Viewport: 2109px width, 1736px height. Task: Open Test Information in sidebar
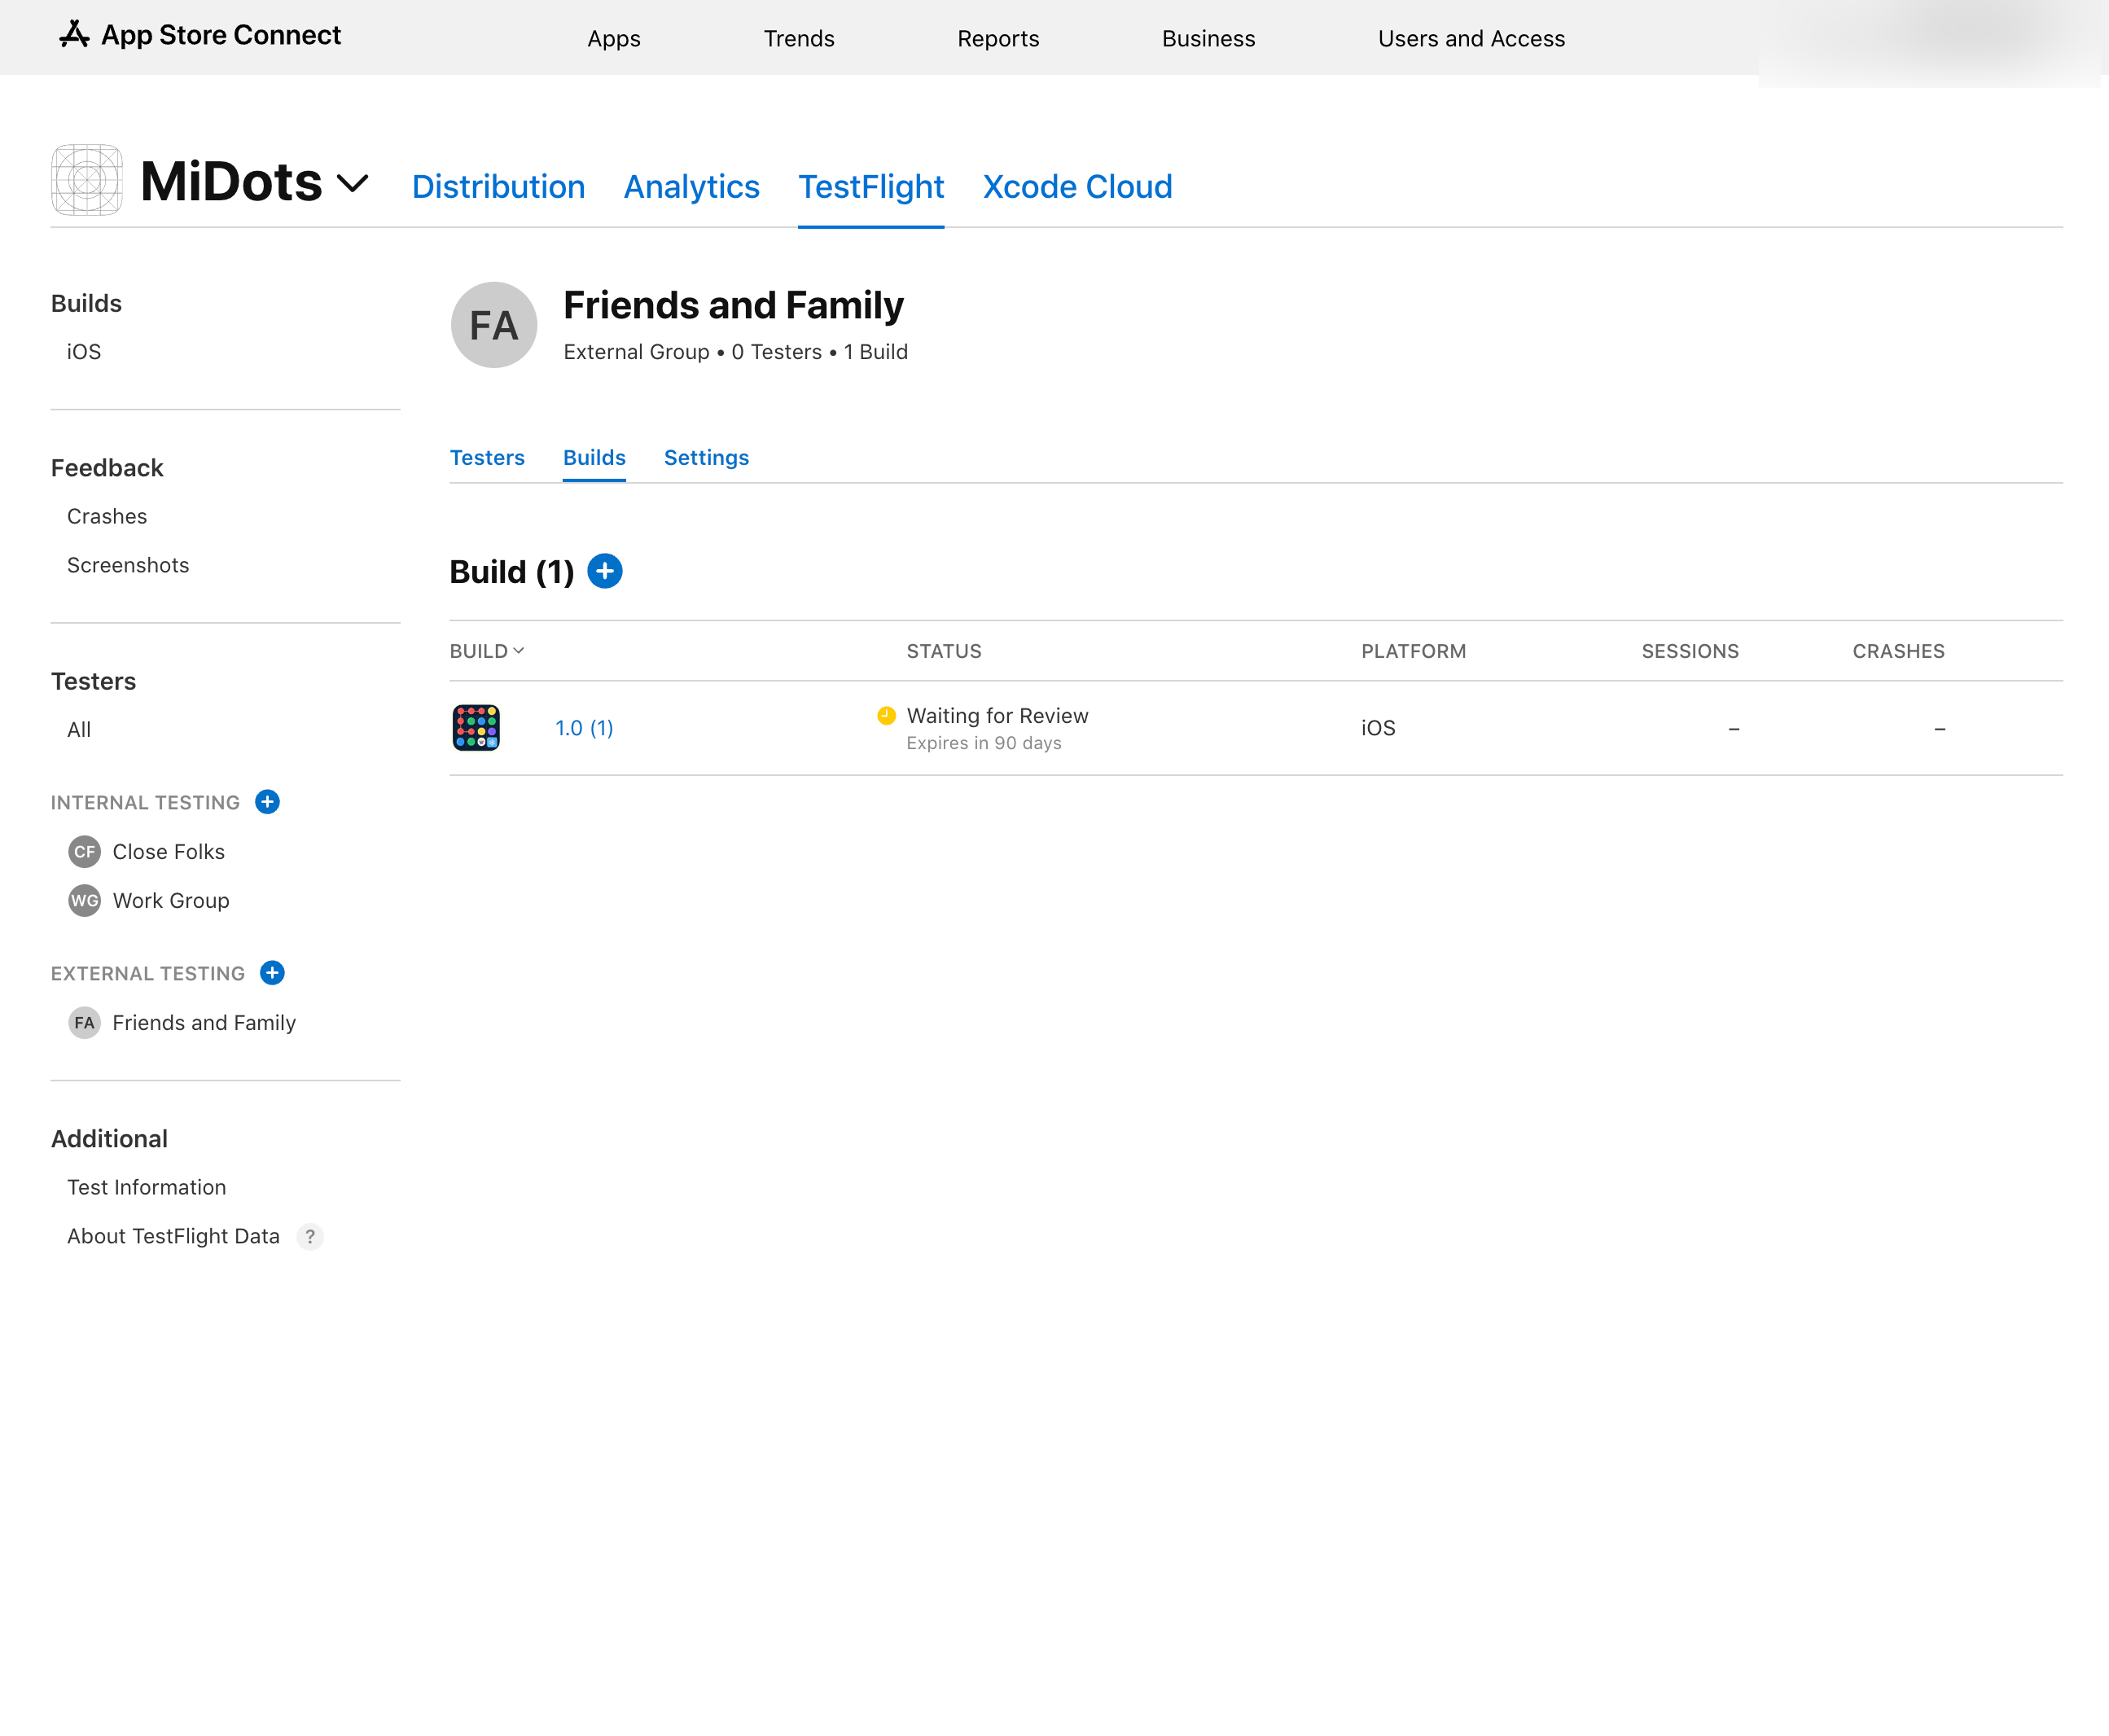147,1188
